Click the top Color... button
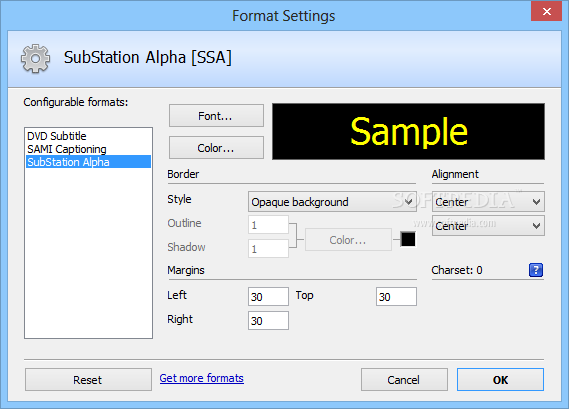Screen dimensions: 569x409 [x=216, y=148]
